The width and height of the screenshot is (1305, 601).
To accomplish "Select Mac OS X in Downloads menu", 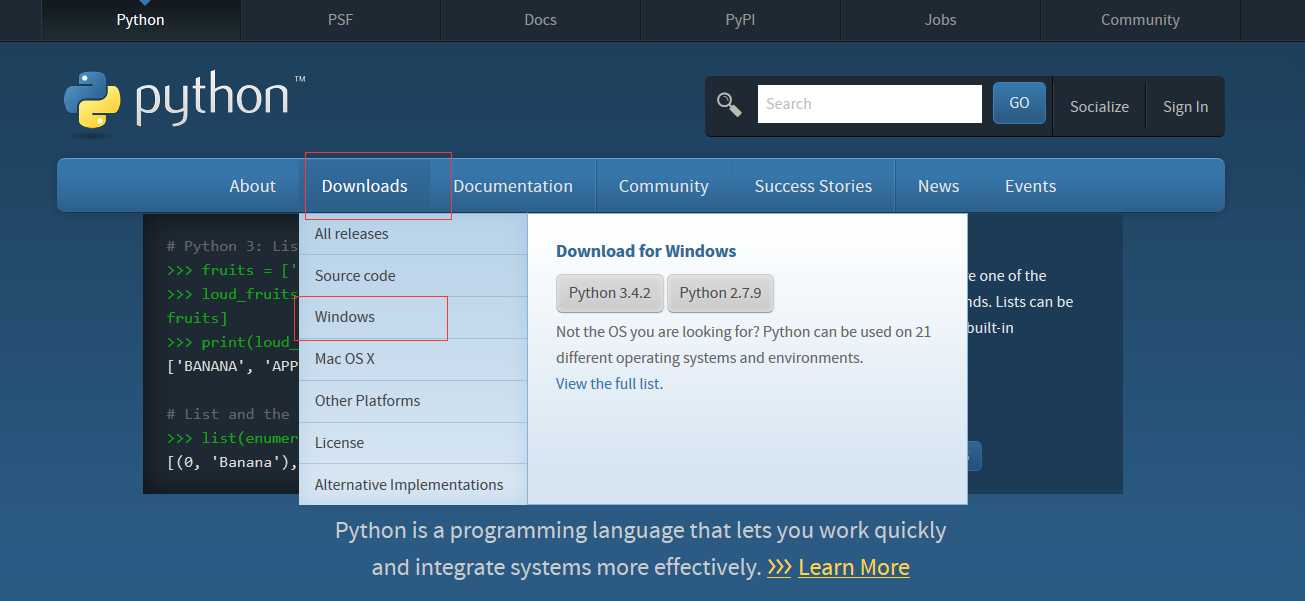I will click(413, 359).
